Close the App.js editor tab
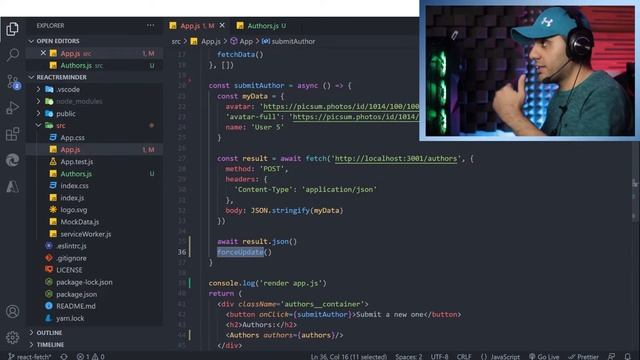This screenshot has width=640, height=360. point(222,25)
